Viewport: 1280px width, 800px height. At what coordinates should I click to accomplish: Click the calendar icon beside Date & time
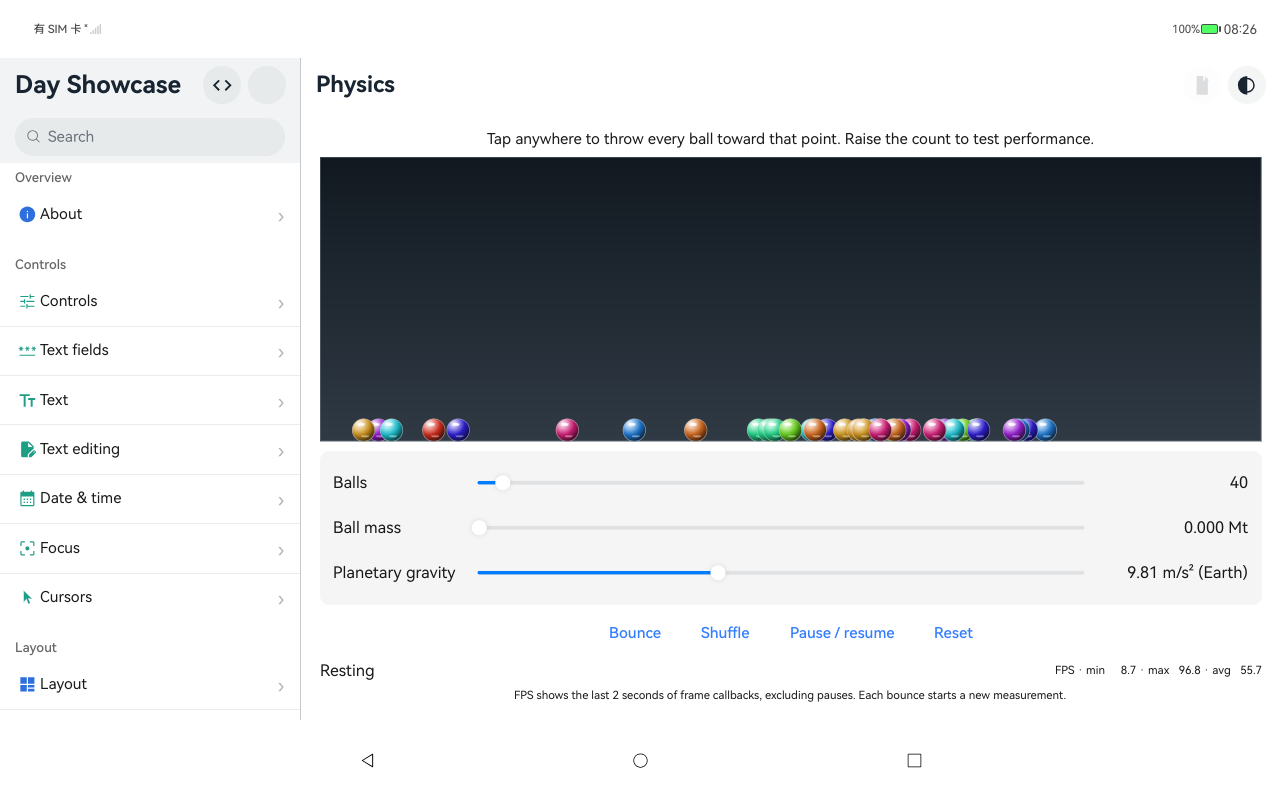[27, 498]
